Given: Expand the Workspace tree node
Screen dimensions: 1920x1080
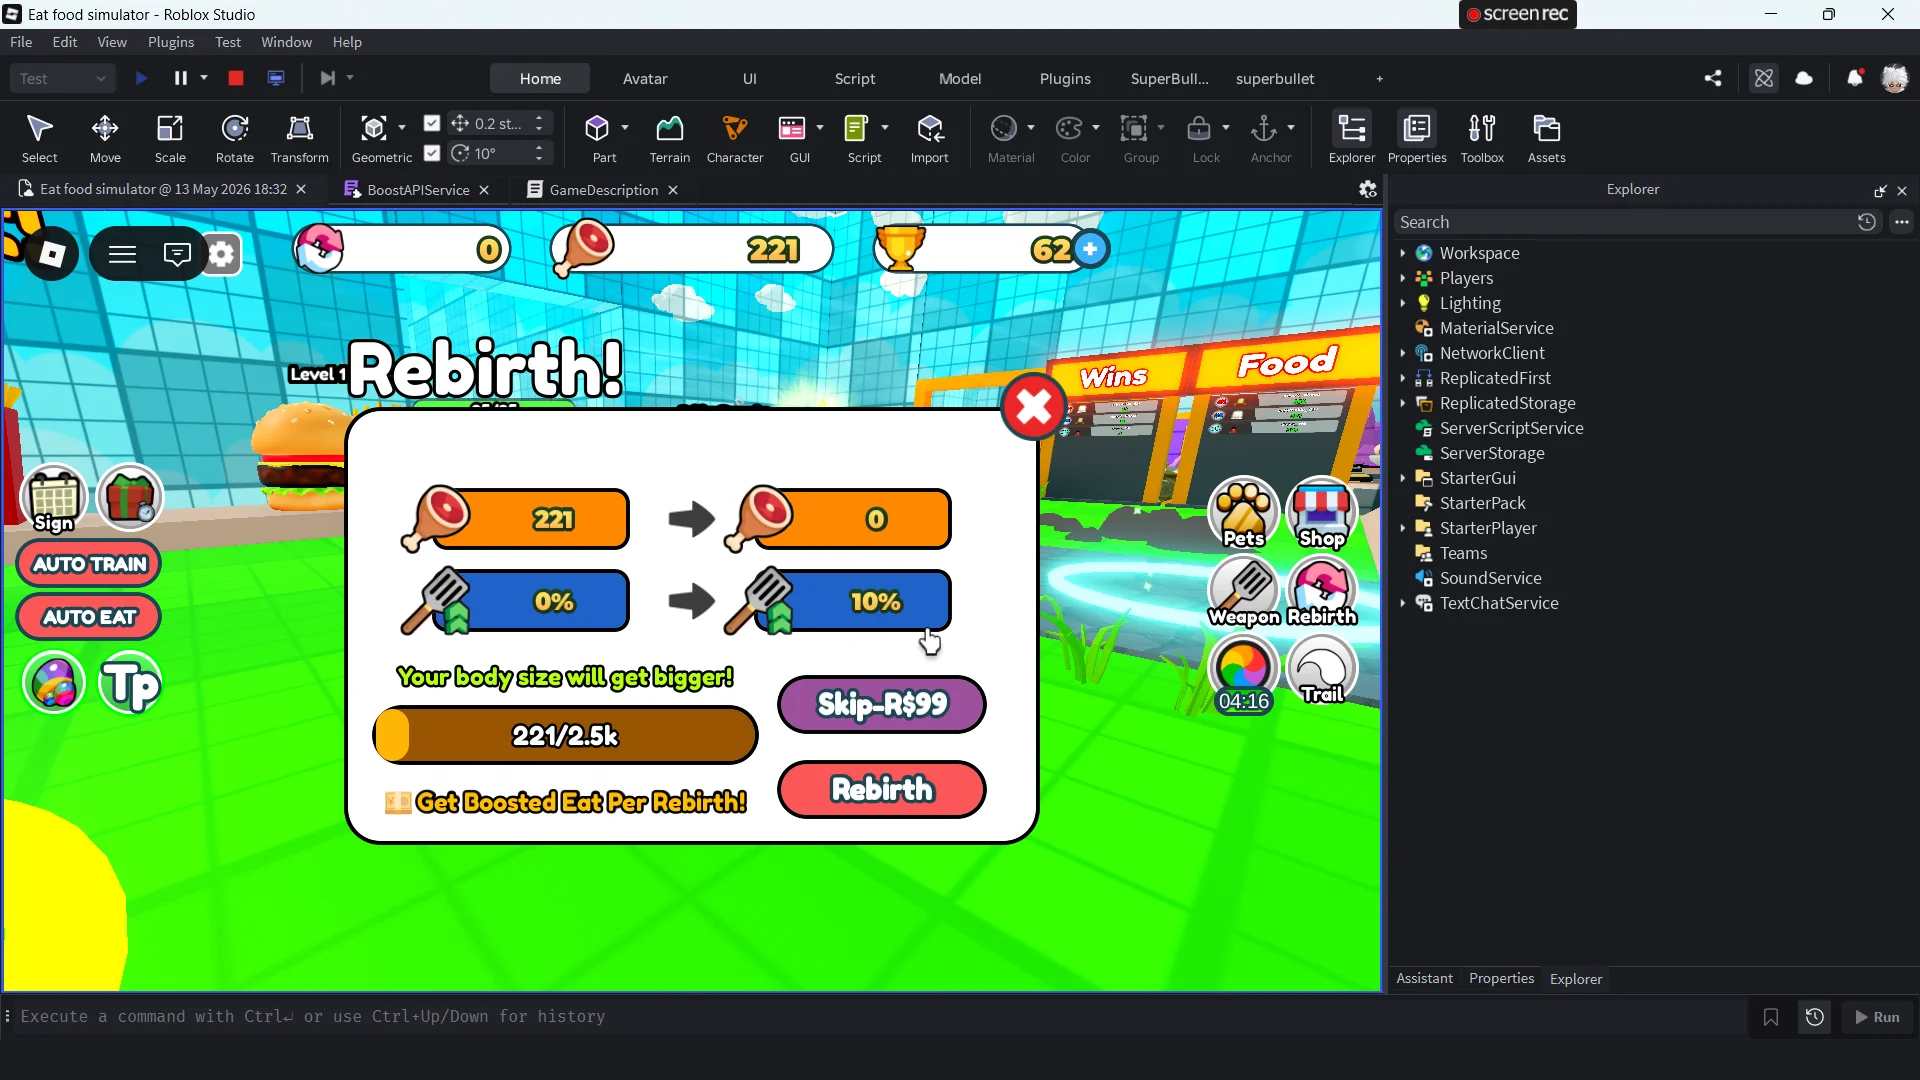Looking at the screenshot, I should tap(1403, 253).
